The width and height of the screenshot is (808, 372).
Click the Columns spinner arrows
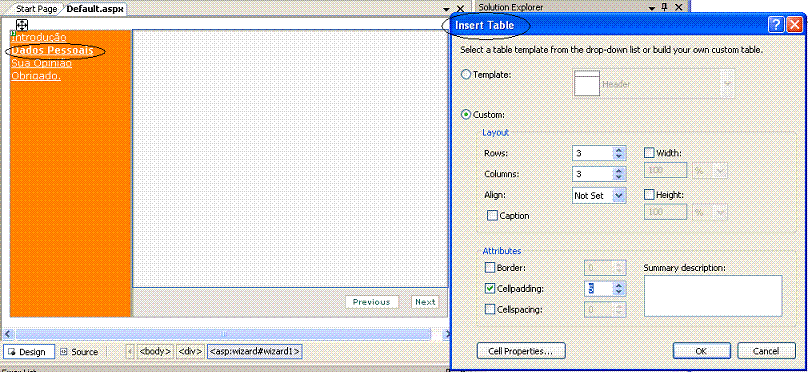(x=619, y=174)
